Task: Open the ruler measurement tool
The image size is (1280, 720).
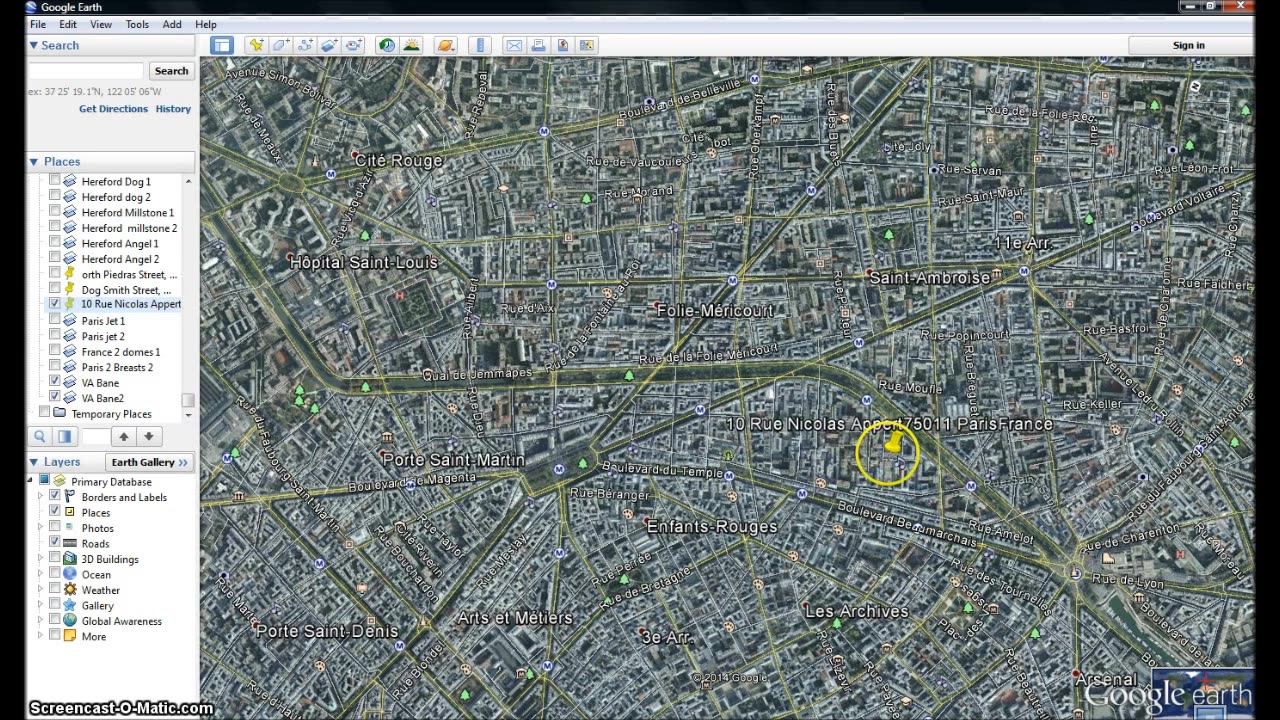Action: (481, 45)
